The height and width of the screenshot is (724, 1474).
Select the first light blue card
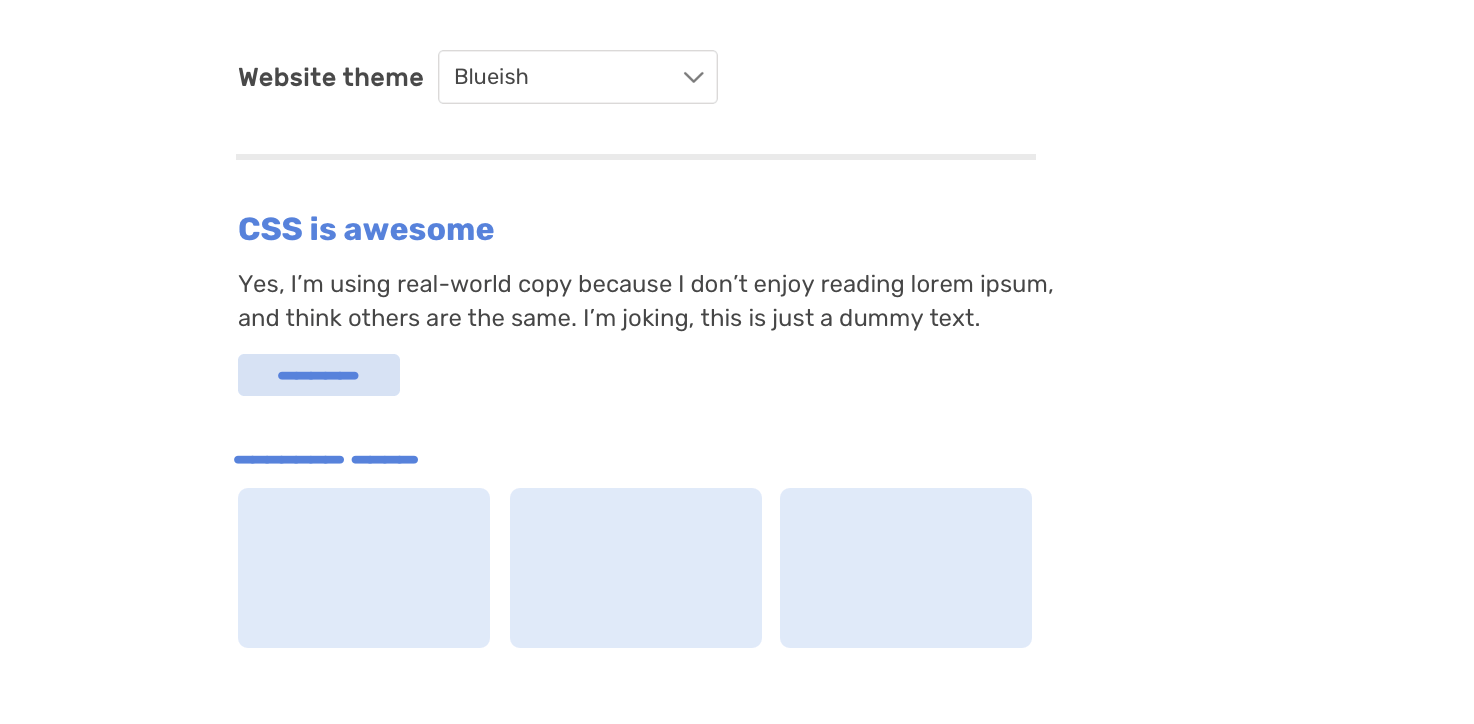[364, 568]
